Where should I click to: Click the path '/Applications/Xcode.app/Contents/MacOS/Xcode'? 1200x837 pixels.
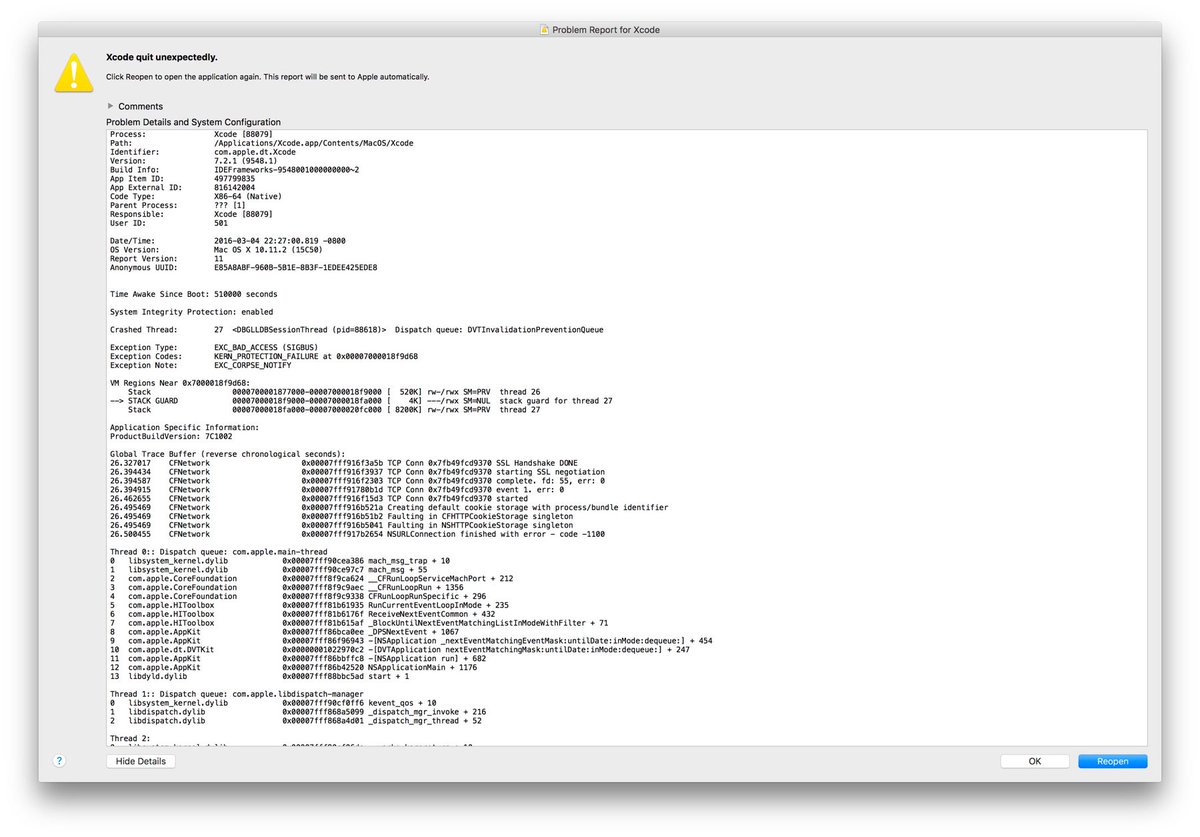tap(313, 143)
